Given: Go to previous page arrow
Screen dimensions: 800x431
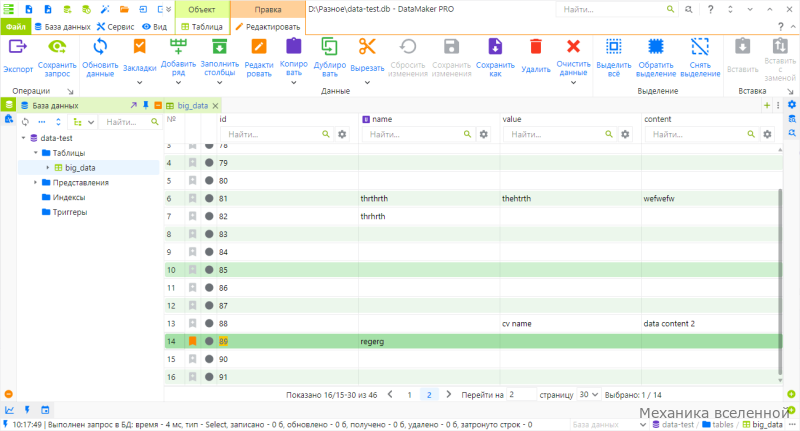Looking at the screenshot, I should pyautogui.click(x=390, y=394).
